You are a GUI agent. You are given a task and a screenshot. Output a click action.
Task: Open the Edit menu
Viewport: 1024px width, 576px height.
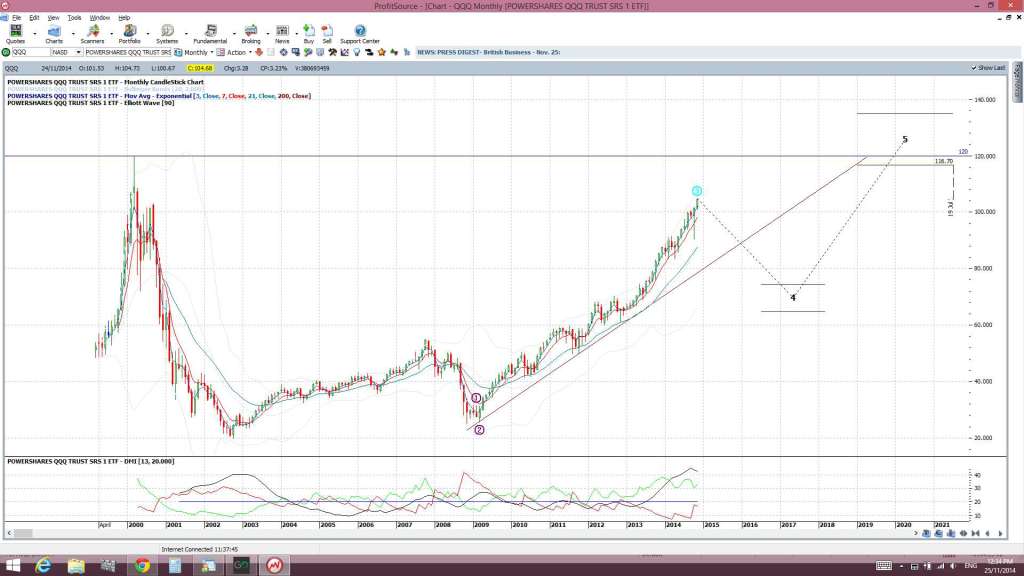(34, 18)
